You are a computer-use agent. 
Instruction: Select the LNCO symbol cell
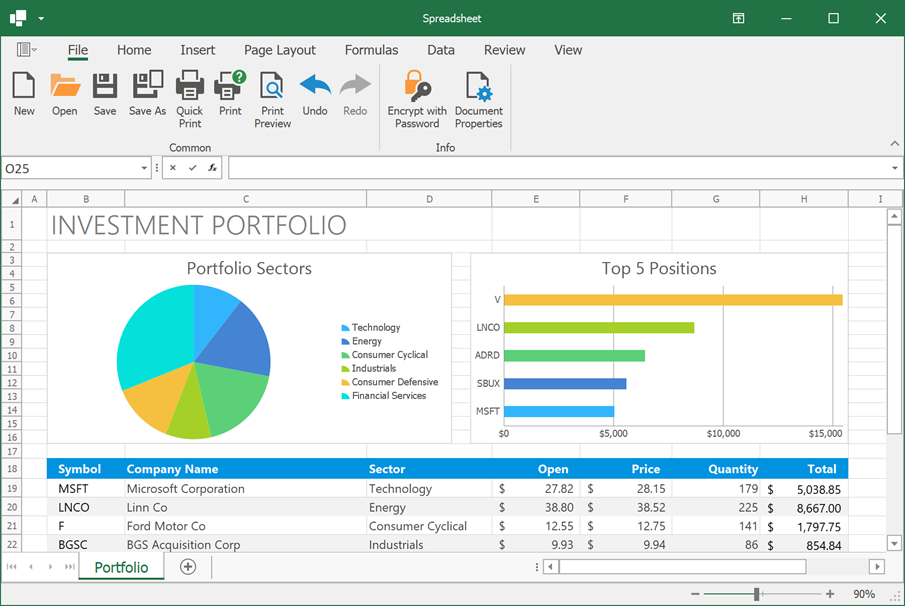[86, 507]
